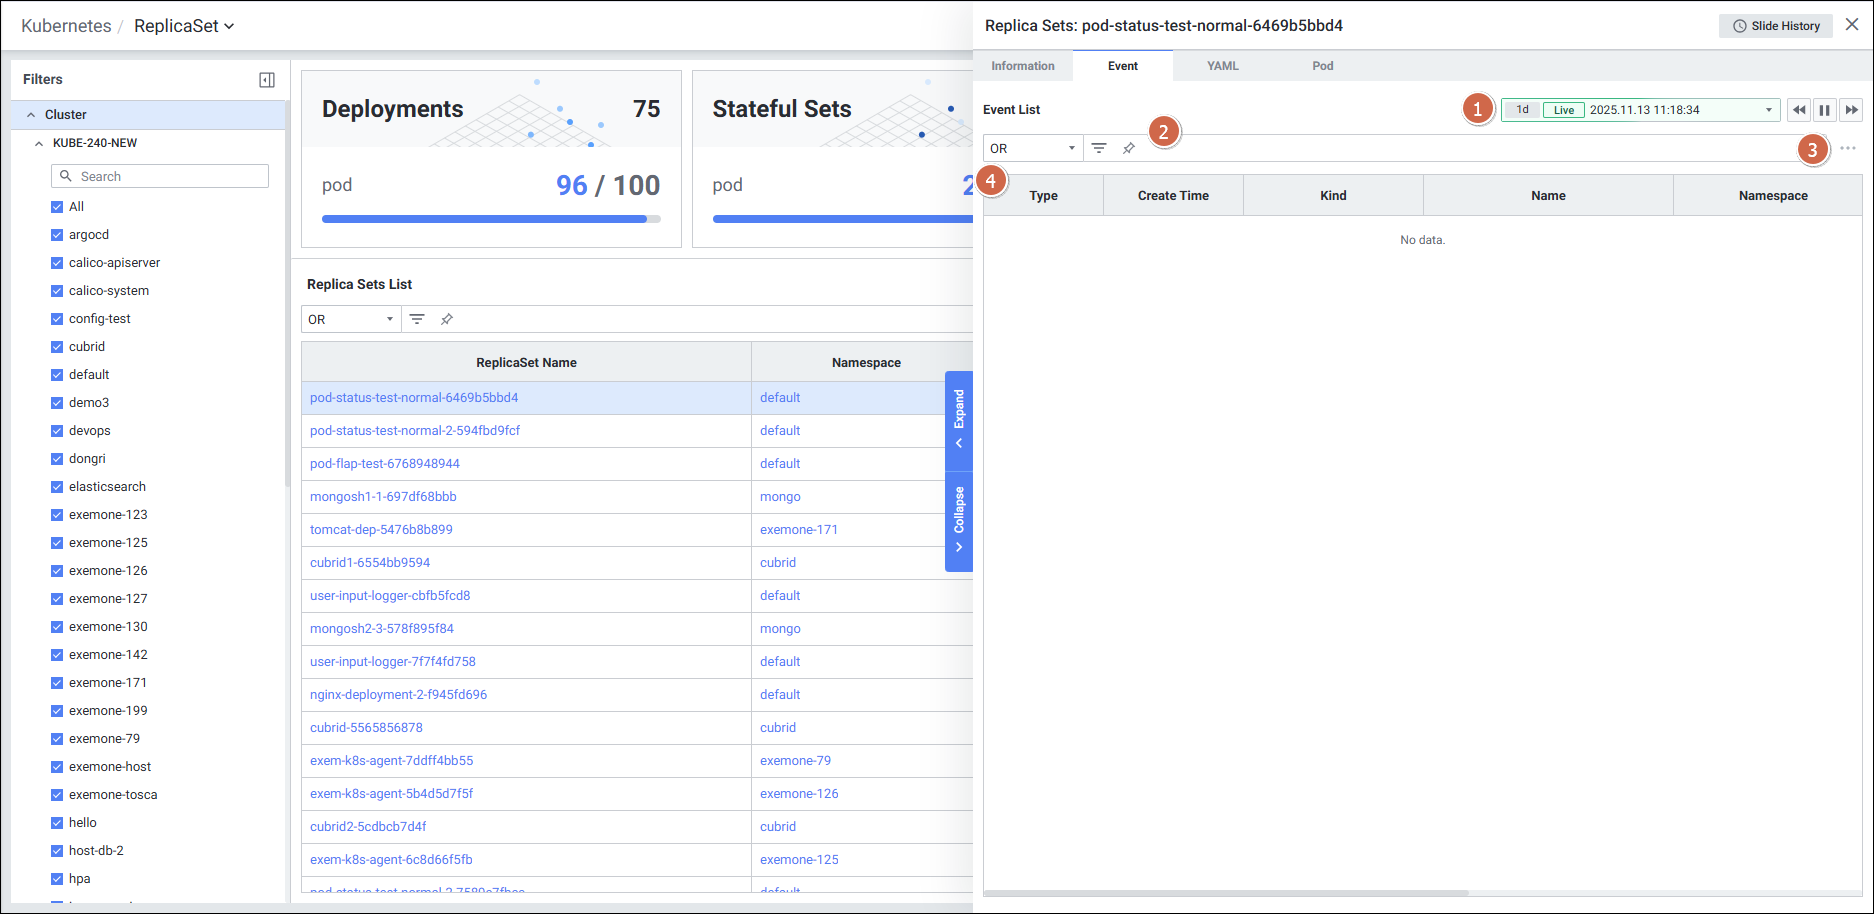Viewport: 1874px width, 914px height.
Task: Switch to the YAML tab
Action: click(x=1222, y=66)
